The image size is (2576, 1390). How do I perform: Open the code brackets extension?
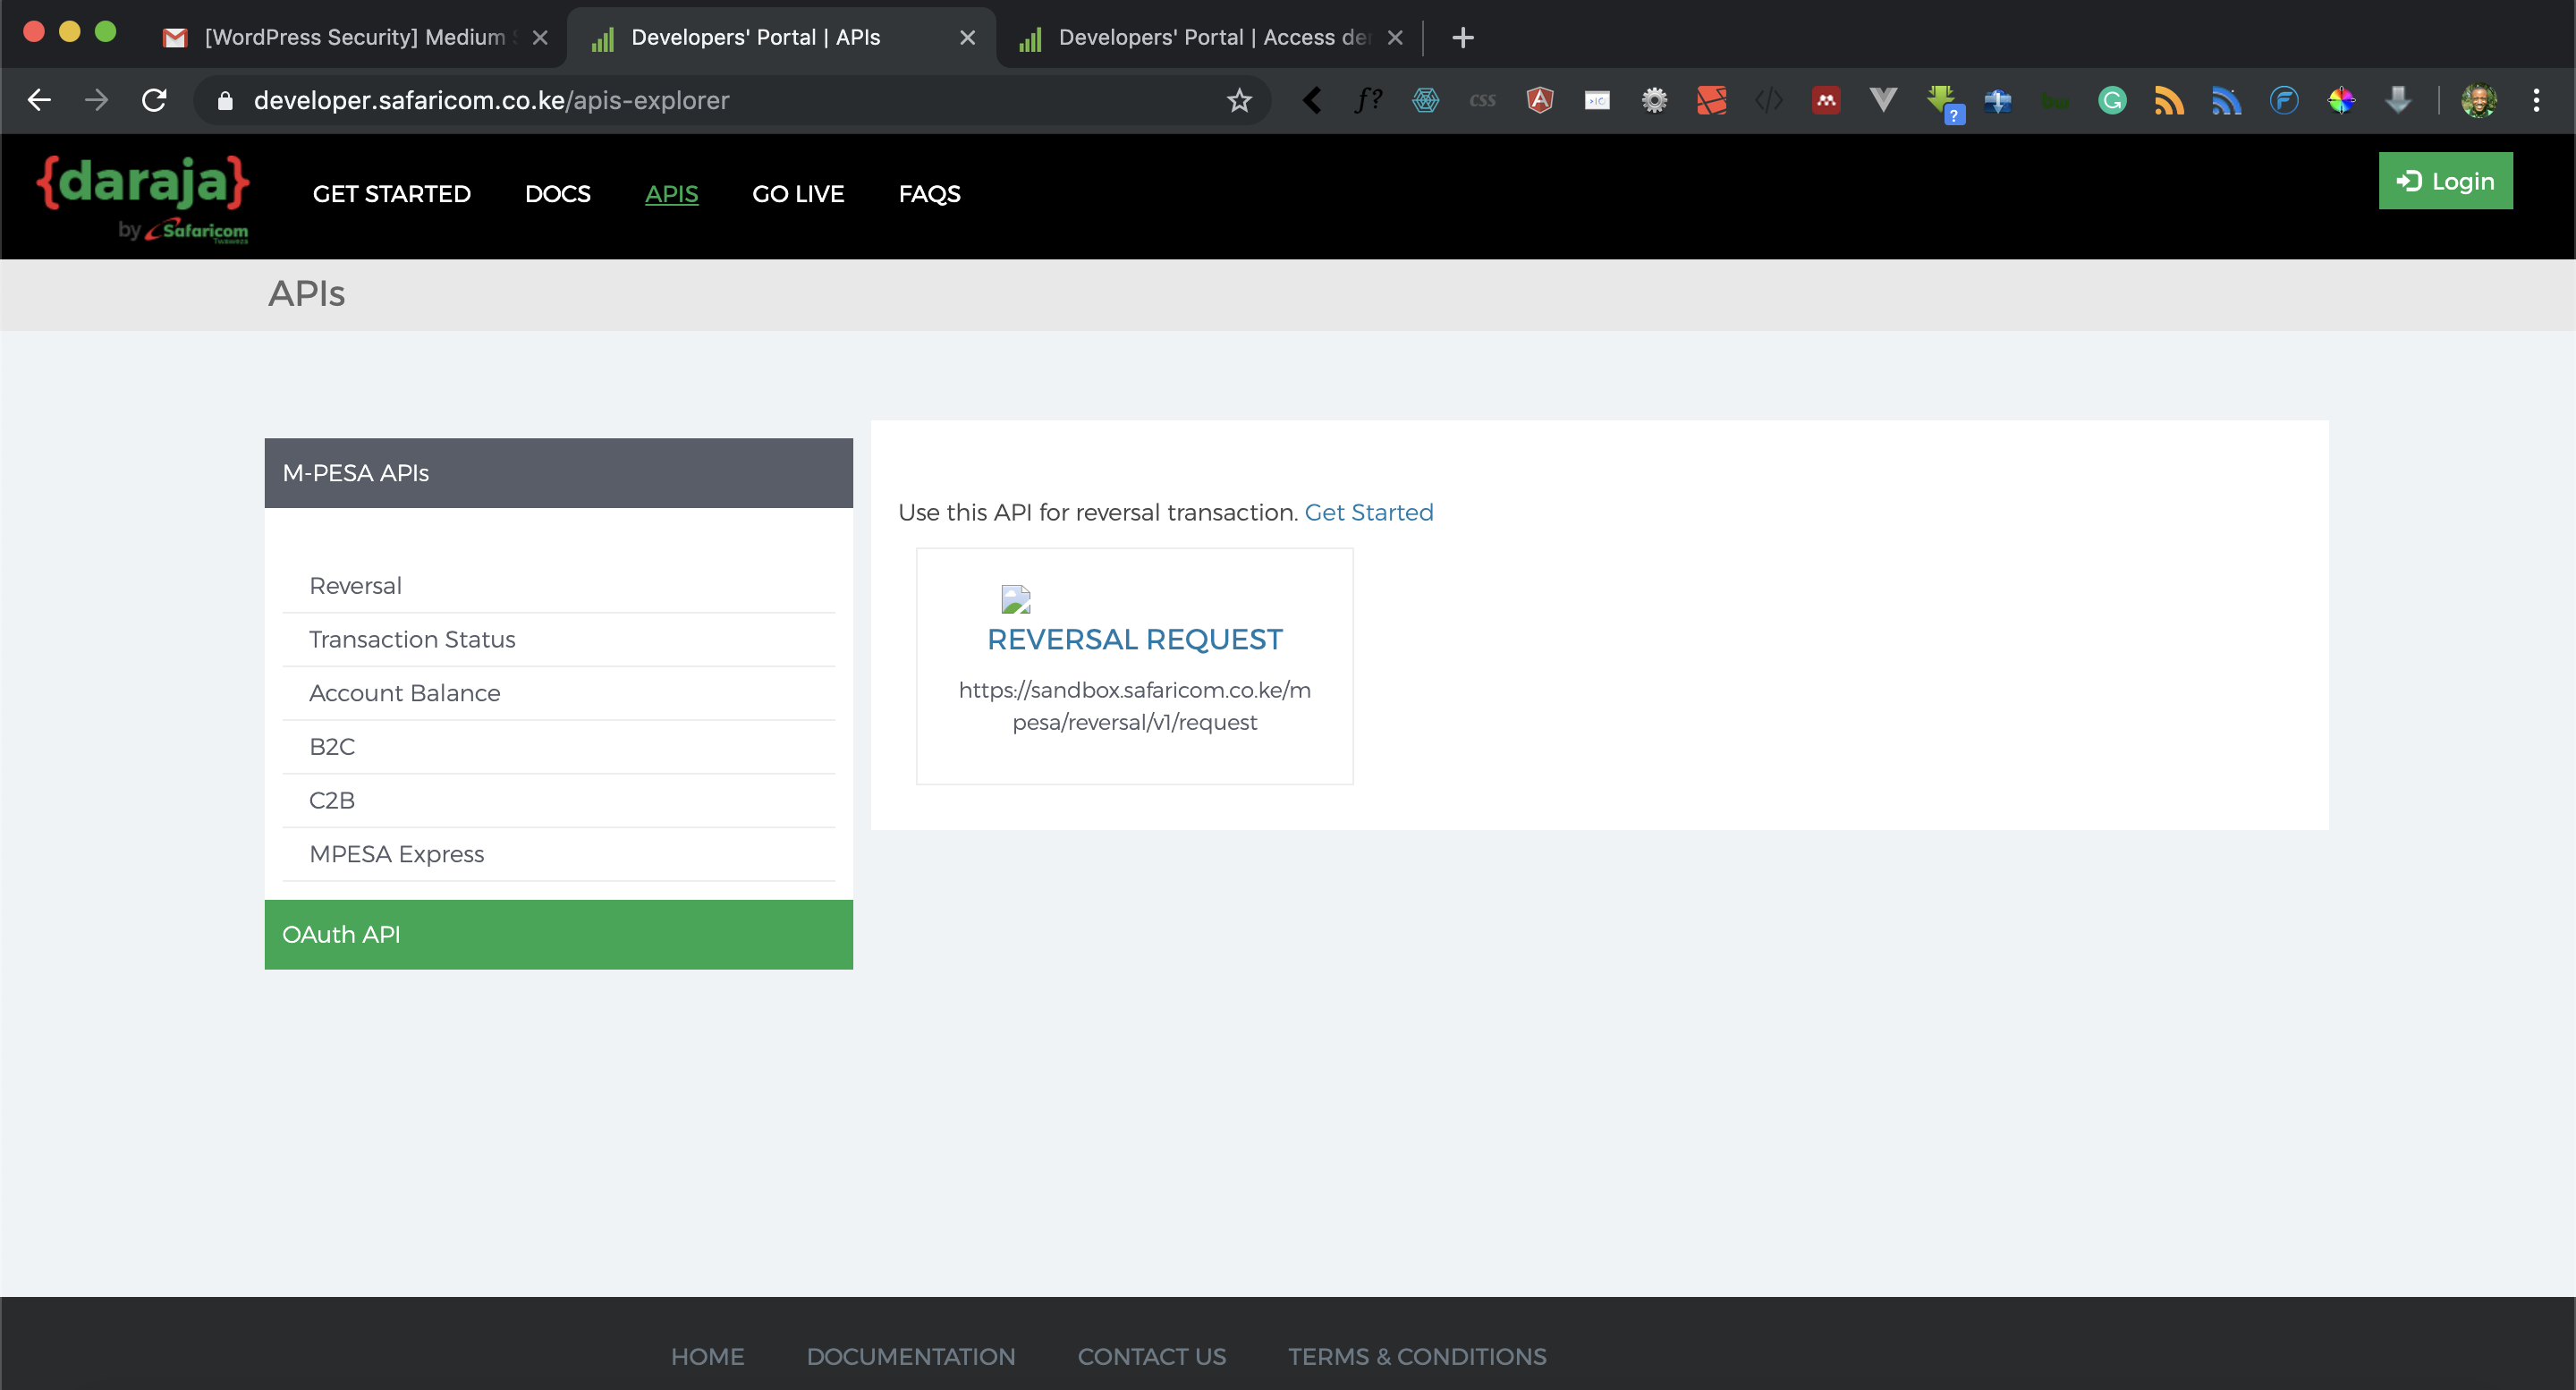click(1769, 100)
